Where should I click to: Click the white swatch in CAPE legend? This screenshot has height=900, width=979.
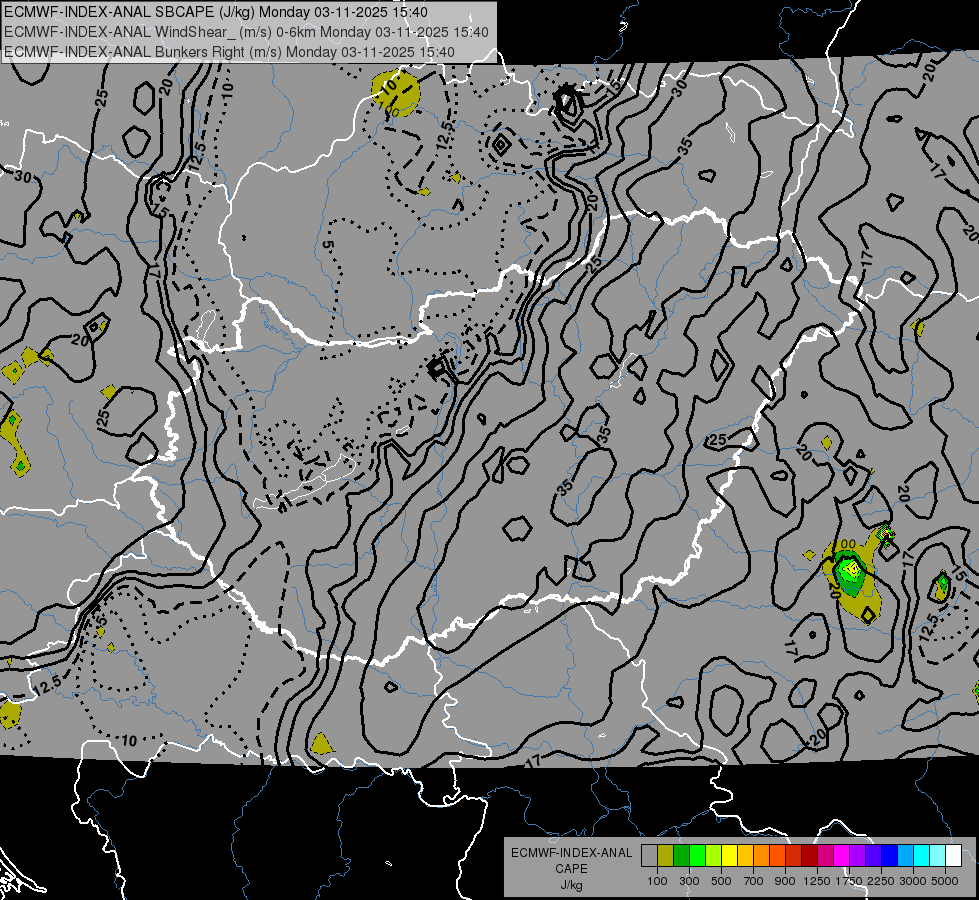(953, 856)
